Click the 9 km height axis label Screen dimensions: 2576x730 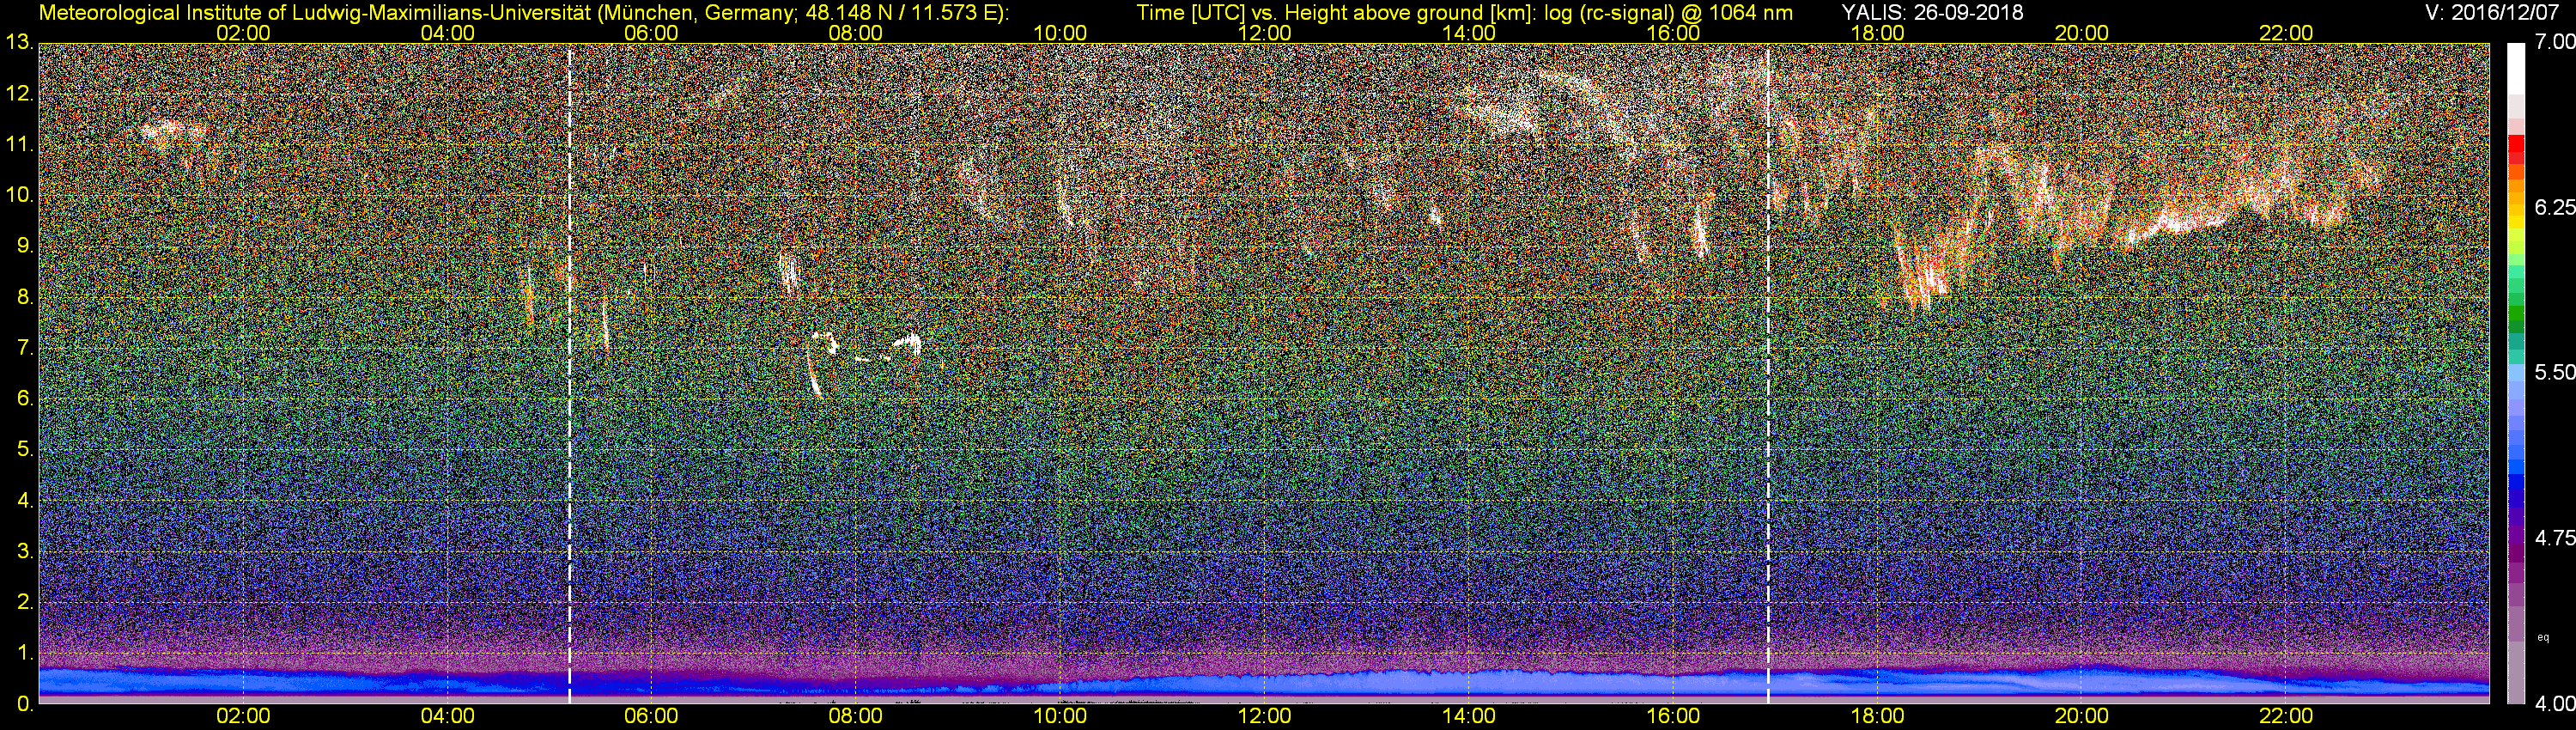(x=25, y=246)
